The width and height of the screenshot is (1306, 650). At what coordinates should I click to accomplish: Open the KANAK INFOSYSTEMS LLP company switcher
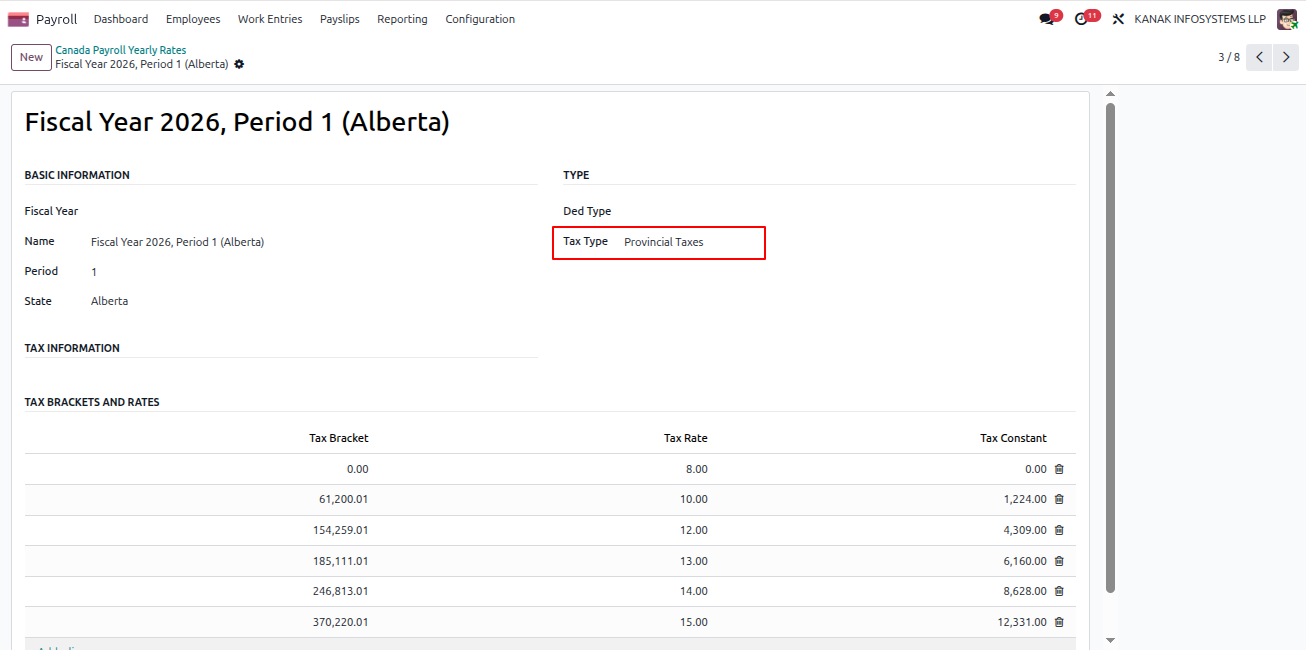[x=1200, y=19]
